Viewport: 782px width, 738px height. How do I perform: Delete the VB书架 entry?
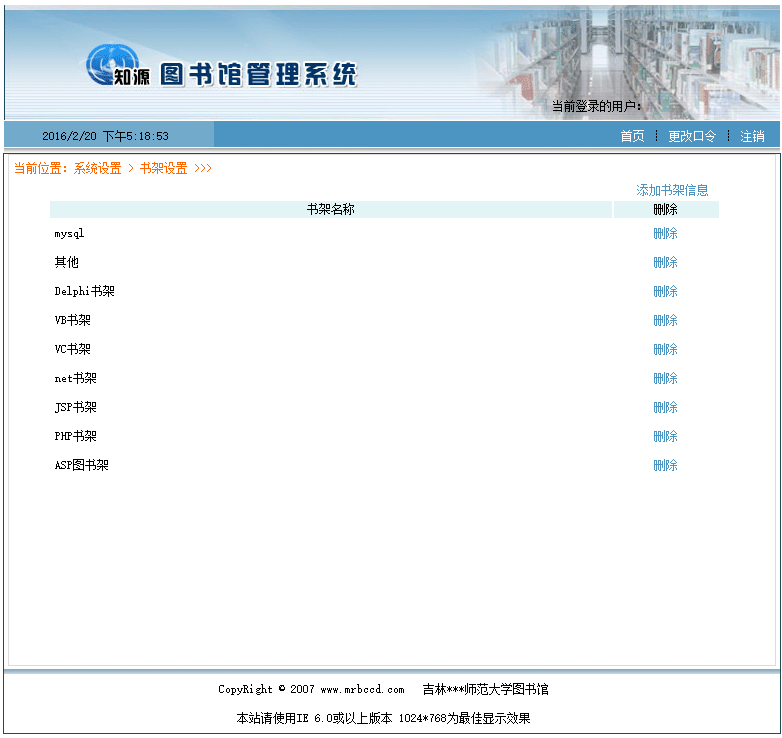coord(665,320)
